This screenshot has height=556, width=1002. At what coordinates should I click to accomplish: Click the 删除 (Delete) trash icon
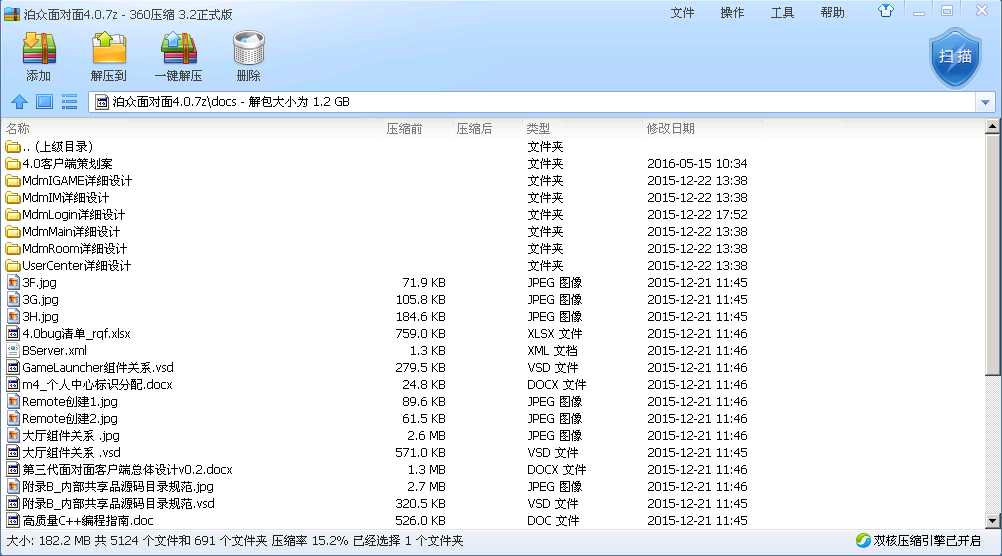(x=249, y=49)
